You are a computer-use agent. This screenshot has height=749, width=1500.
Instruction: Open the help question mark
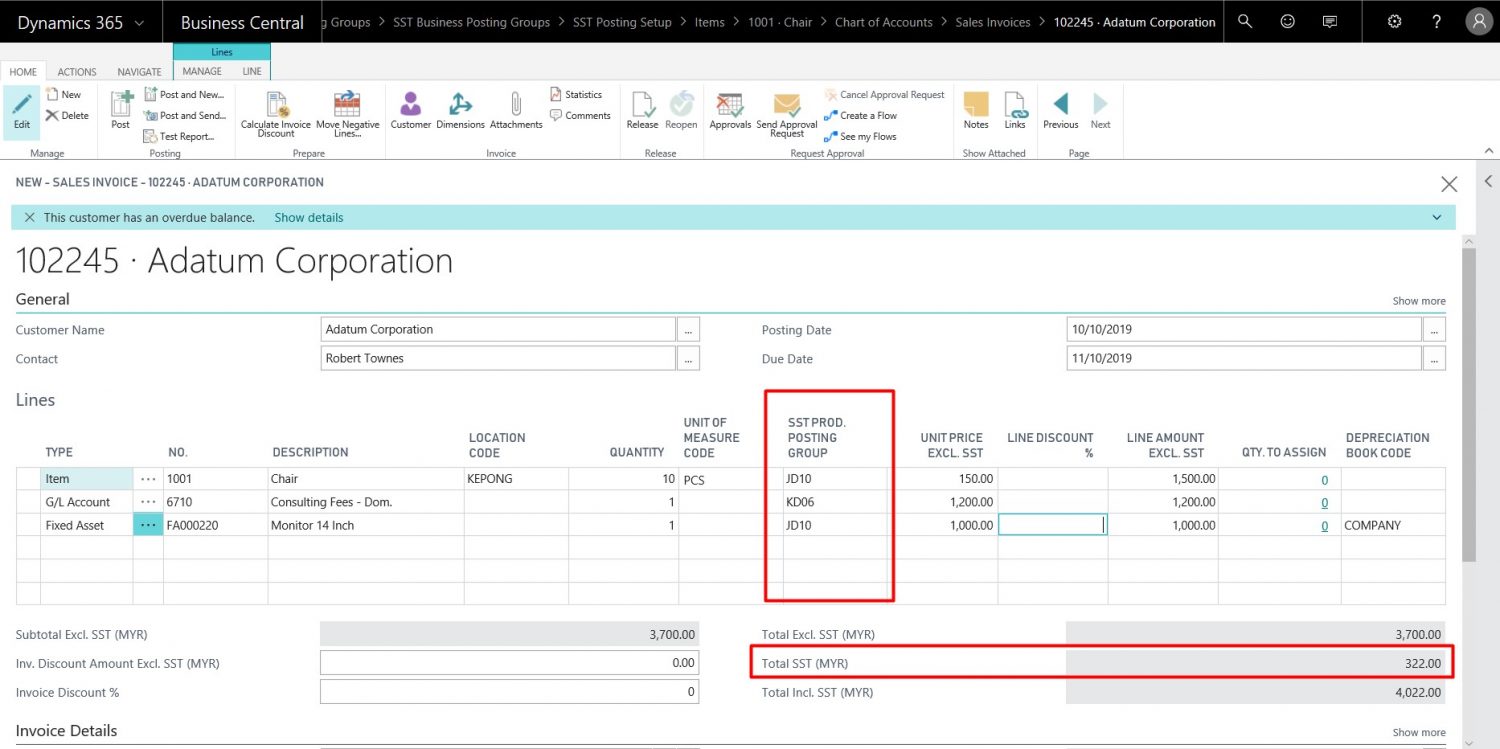click(x=1437, y=21)
